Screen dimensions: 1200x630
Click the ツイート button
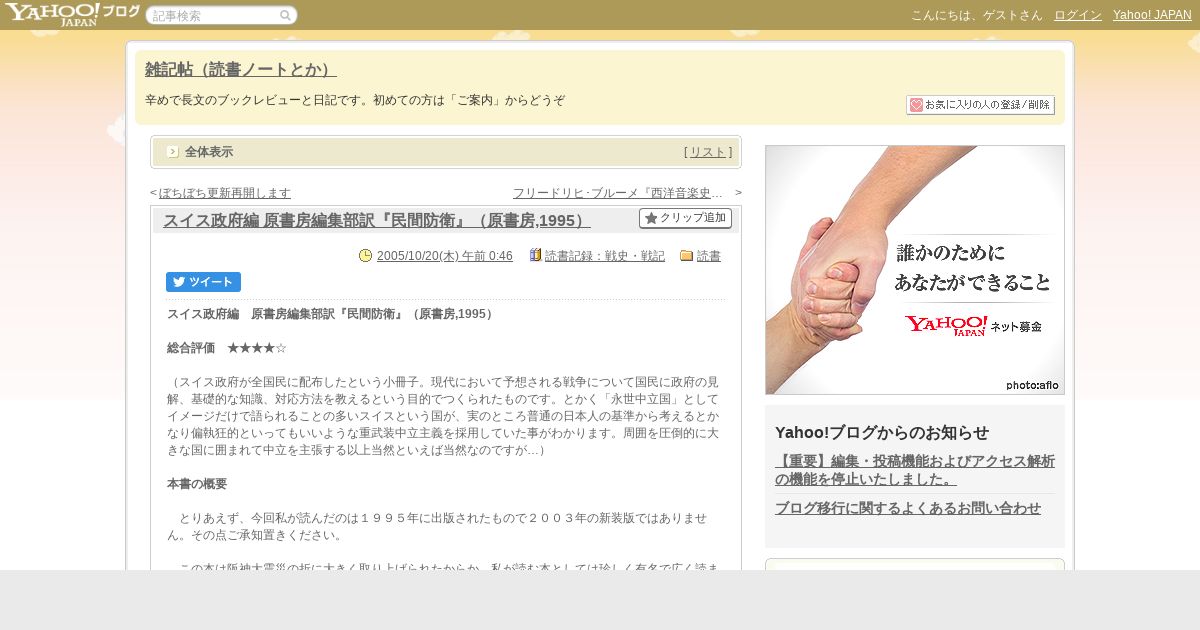(x=203, y=282)
